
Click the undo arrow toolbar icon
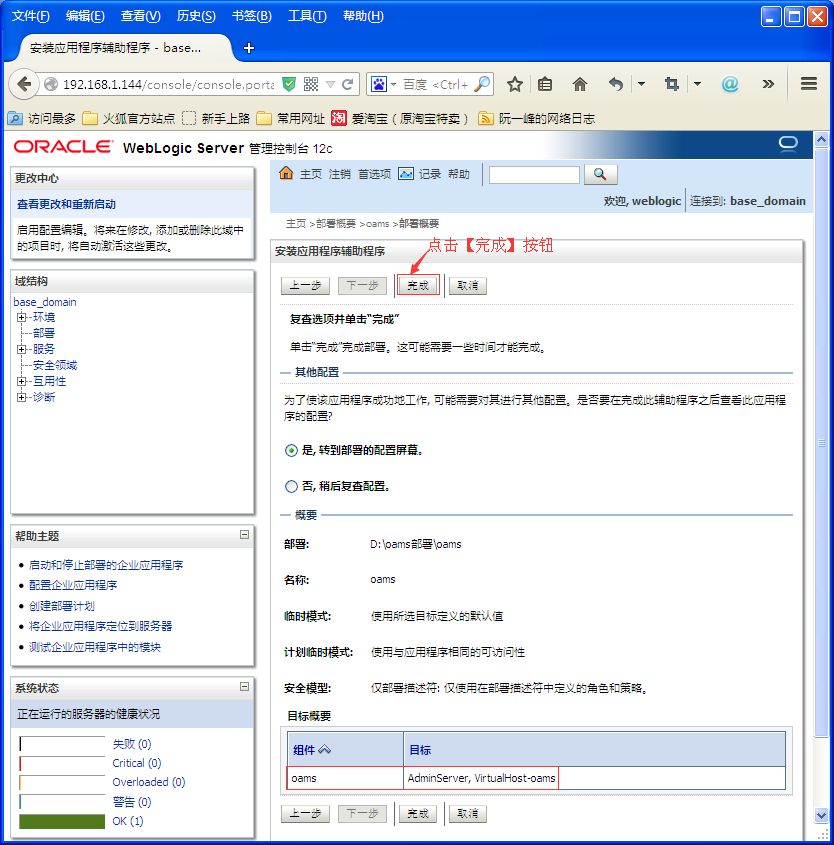[615, 84]
